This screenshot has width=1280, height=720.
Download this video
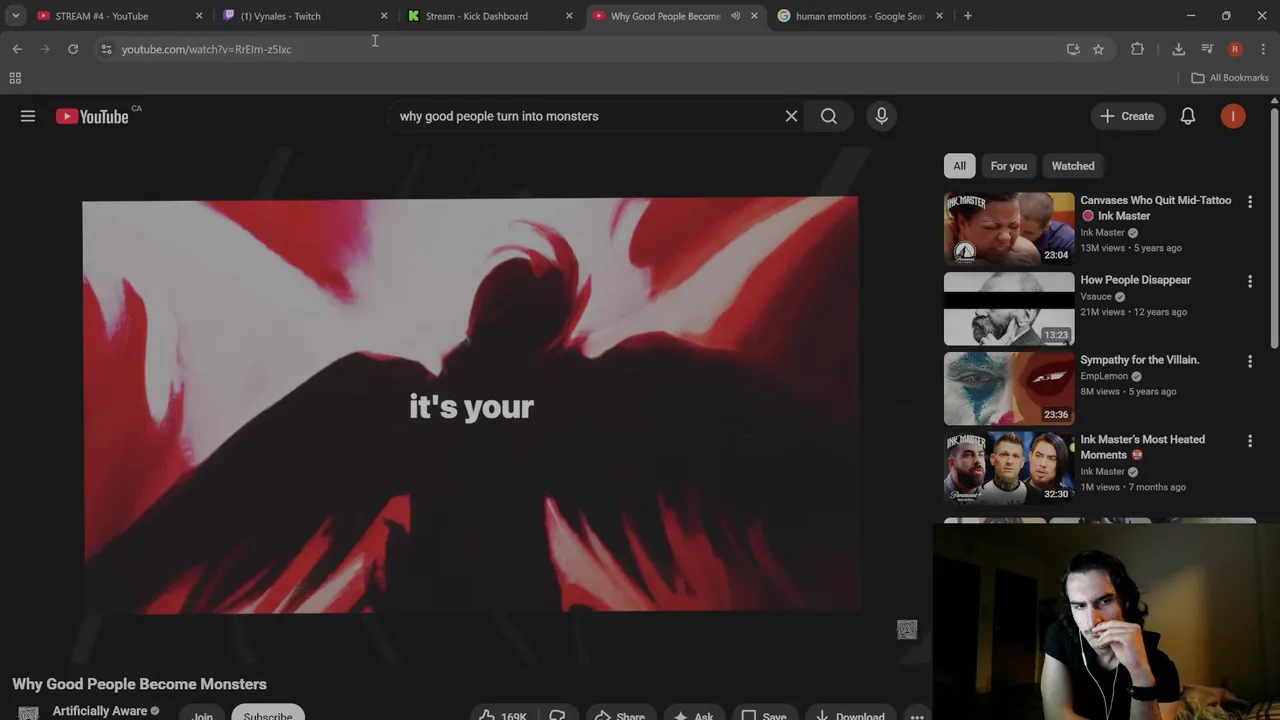(850, 714)
